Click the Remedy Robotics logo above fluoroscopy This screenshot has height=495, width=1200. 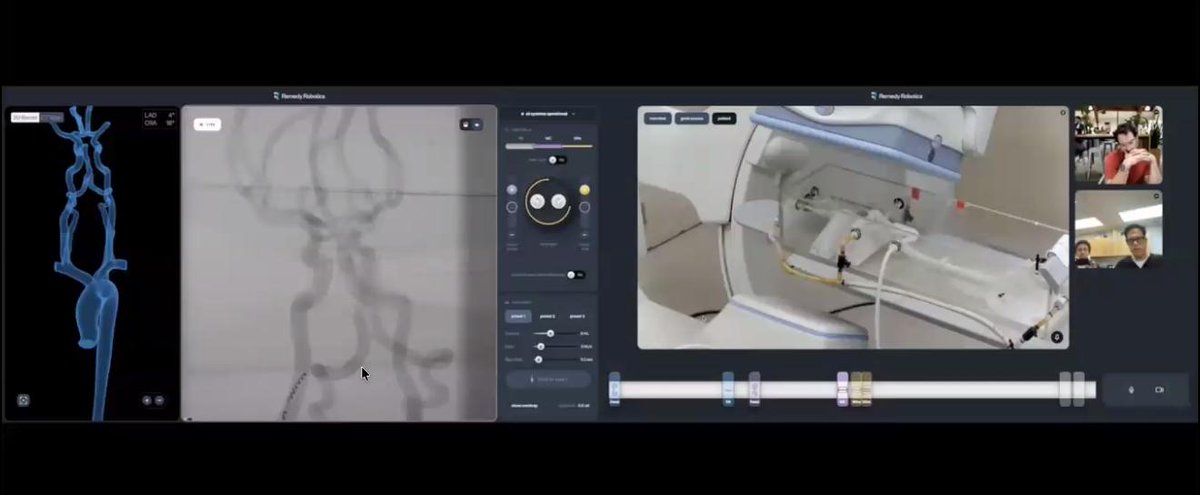(x=299, y=96)
